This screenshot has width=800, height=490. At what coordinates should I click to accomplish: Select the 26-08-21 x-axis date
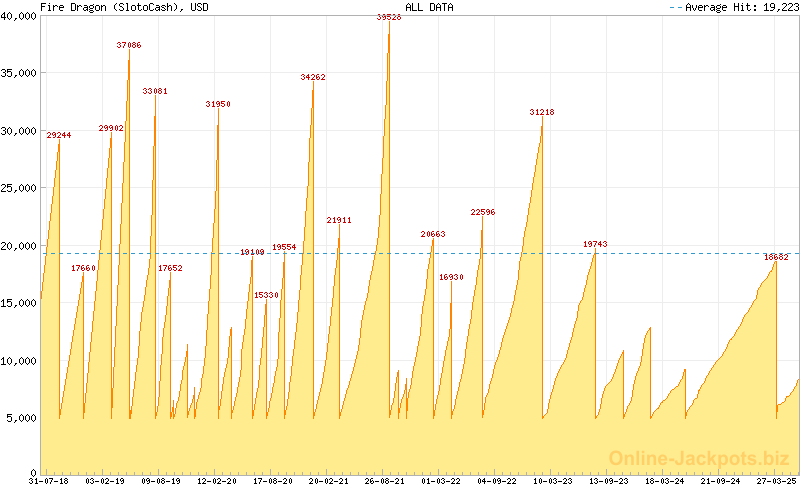click(385, 481)
